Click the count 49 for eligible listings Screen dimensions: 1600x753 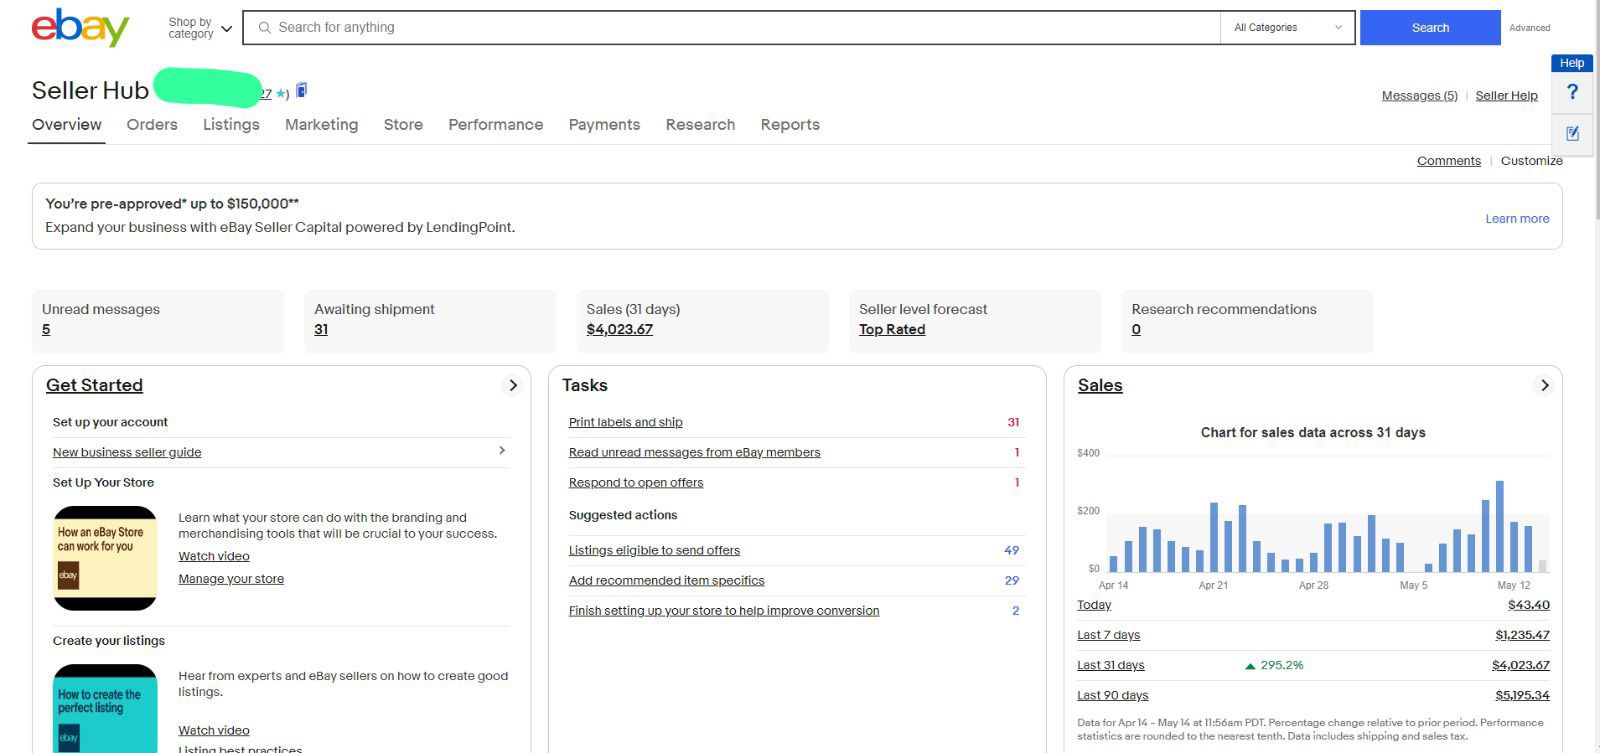tap(1012, 550)
